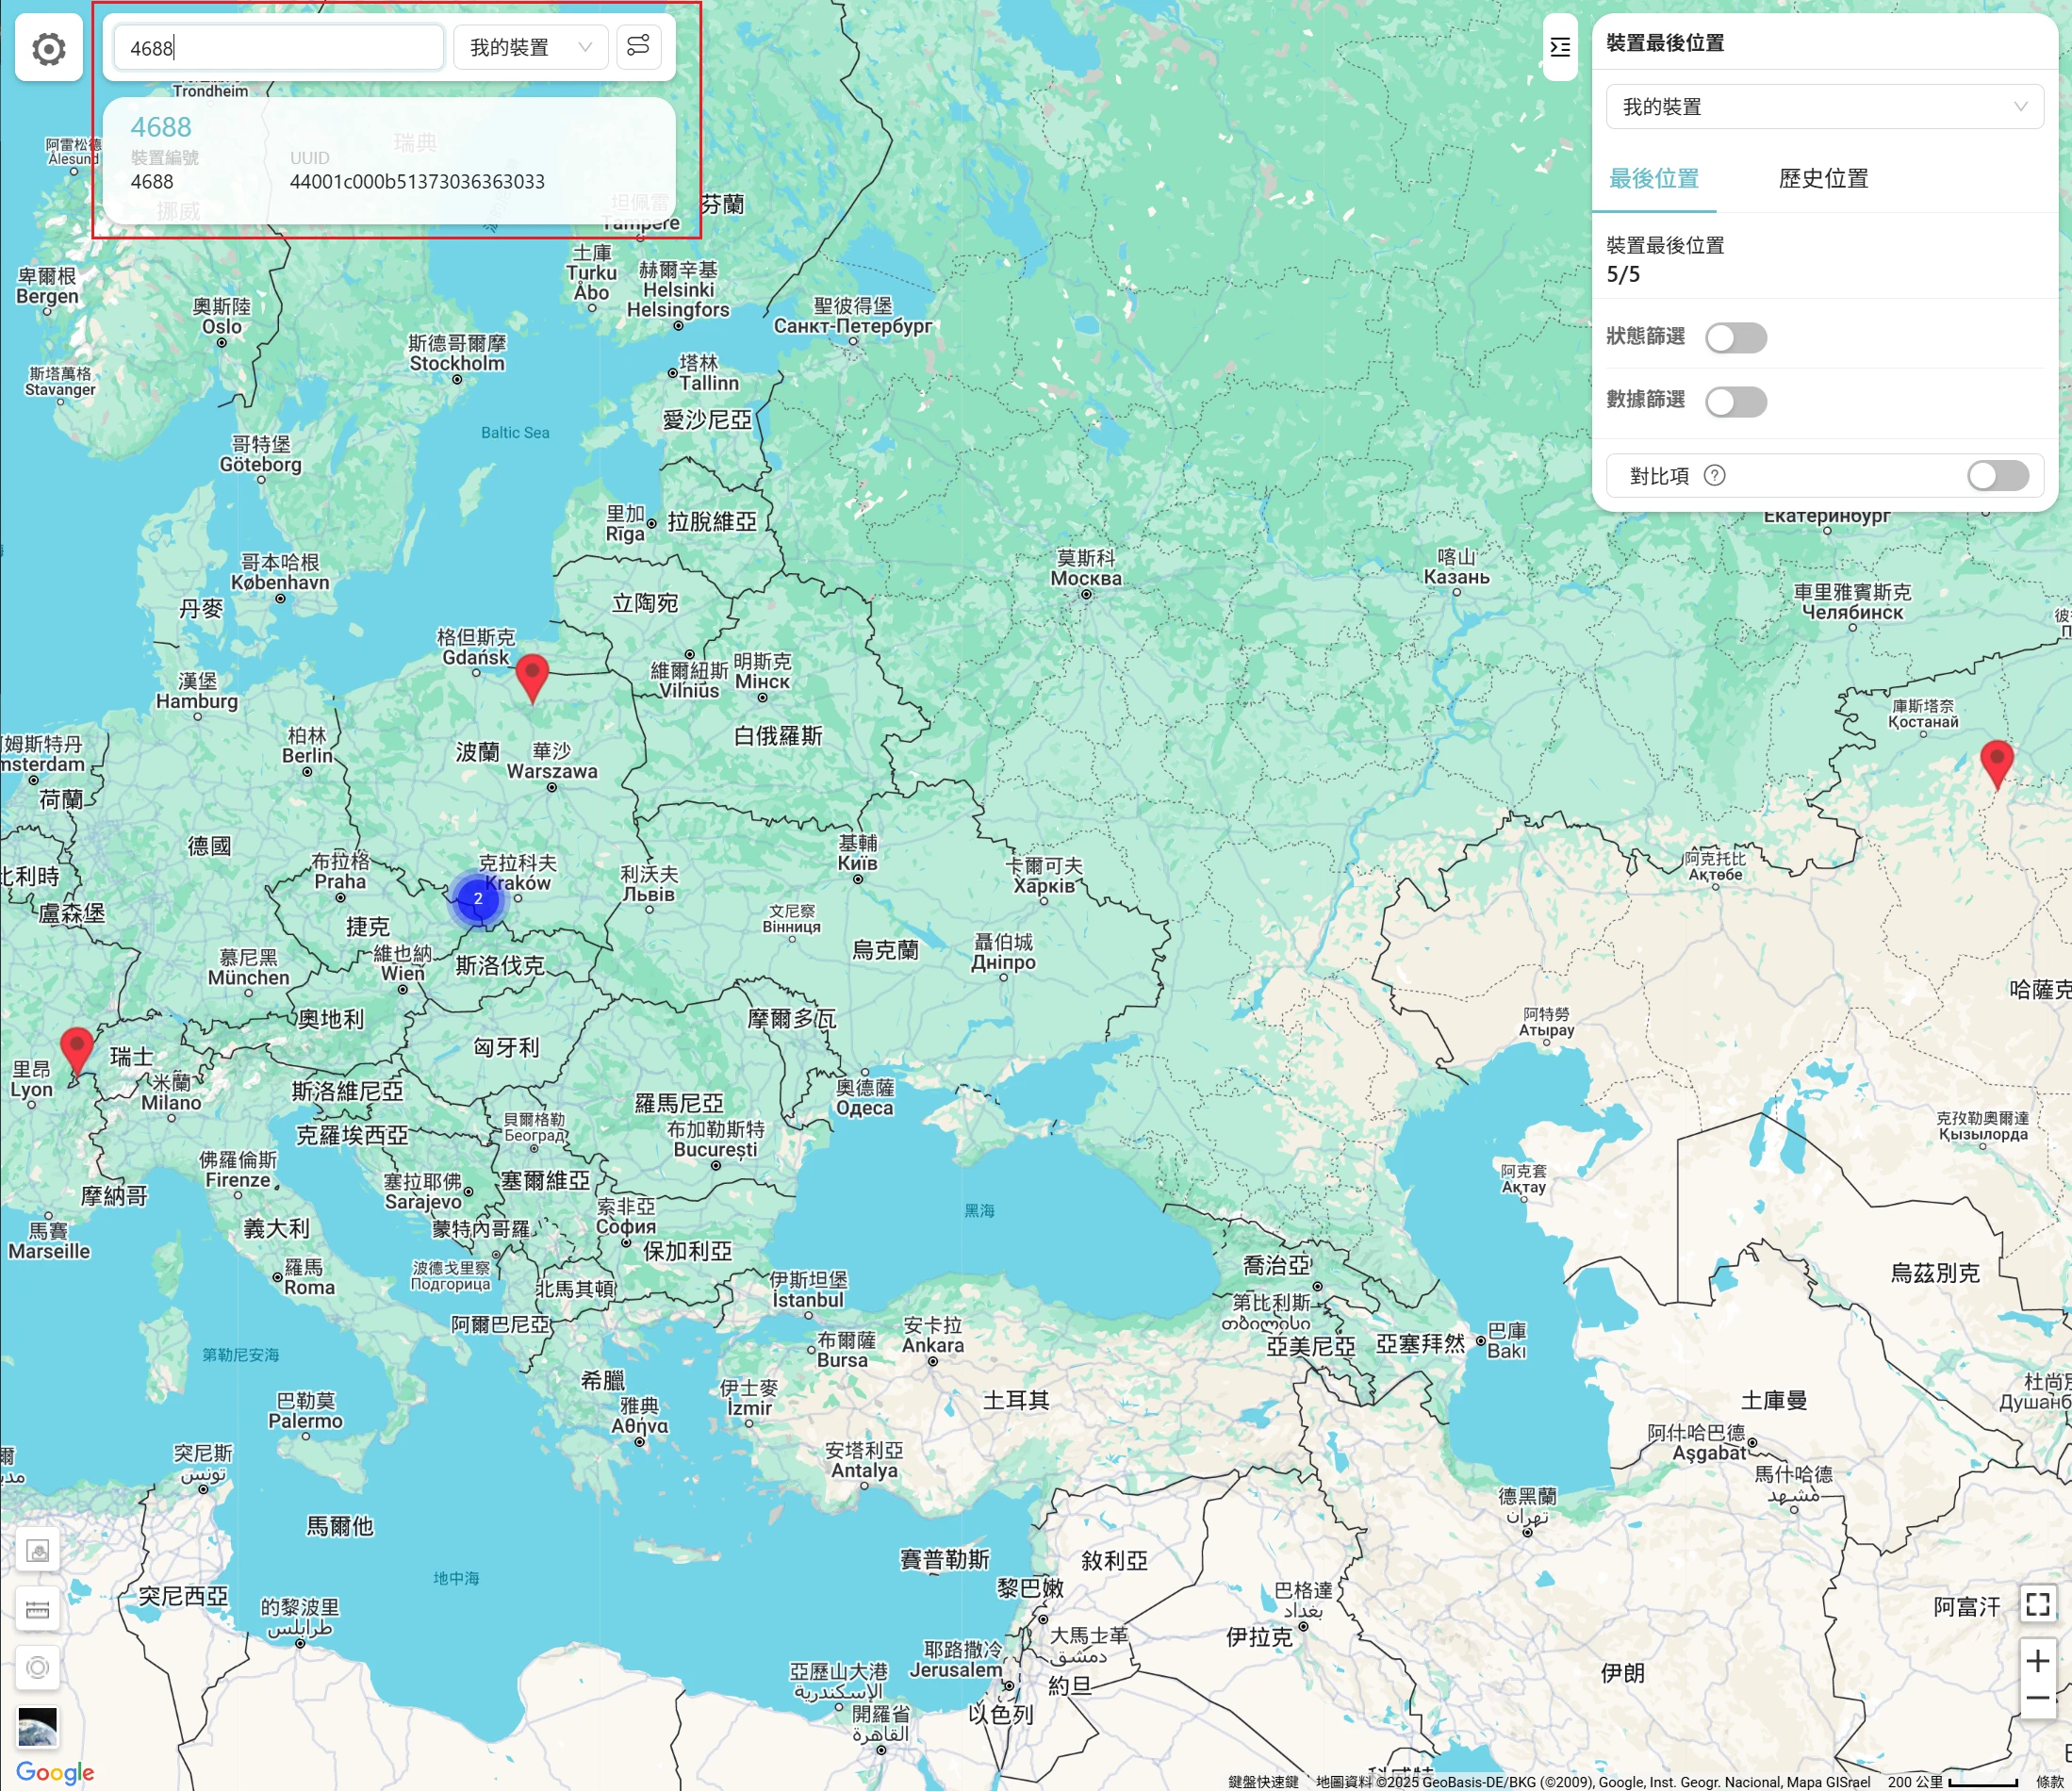Click the 鍵盤快速鍵 link

pos(1263,1782)
